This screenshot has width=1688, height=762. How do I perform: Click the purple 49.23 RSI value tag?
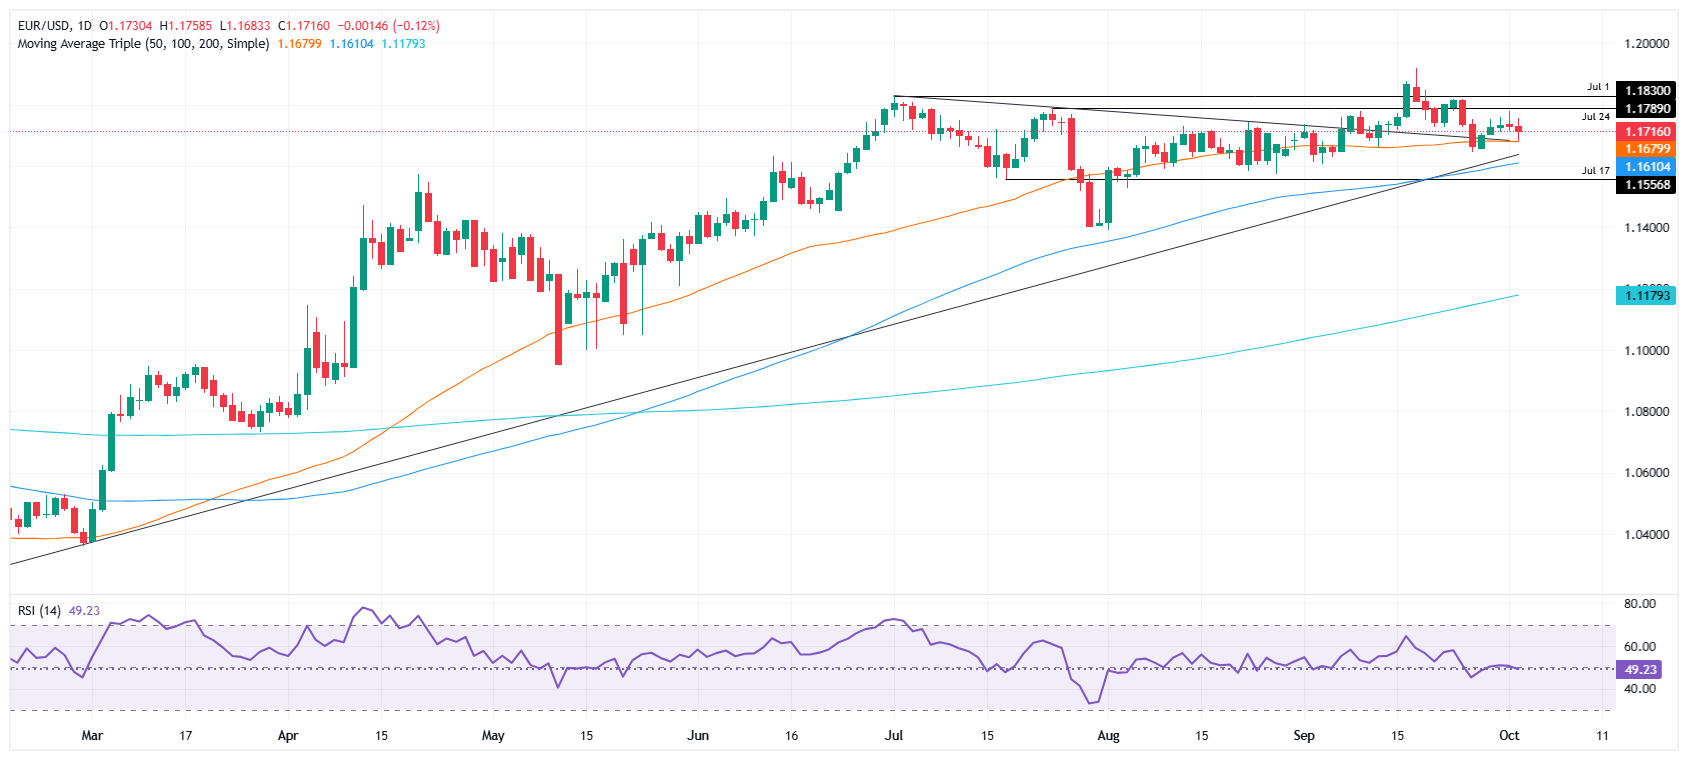coord(1640,670)
